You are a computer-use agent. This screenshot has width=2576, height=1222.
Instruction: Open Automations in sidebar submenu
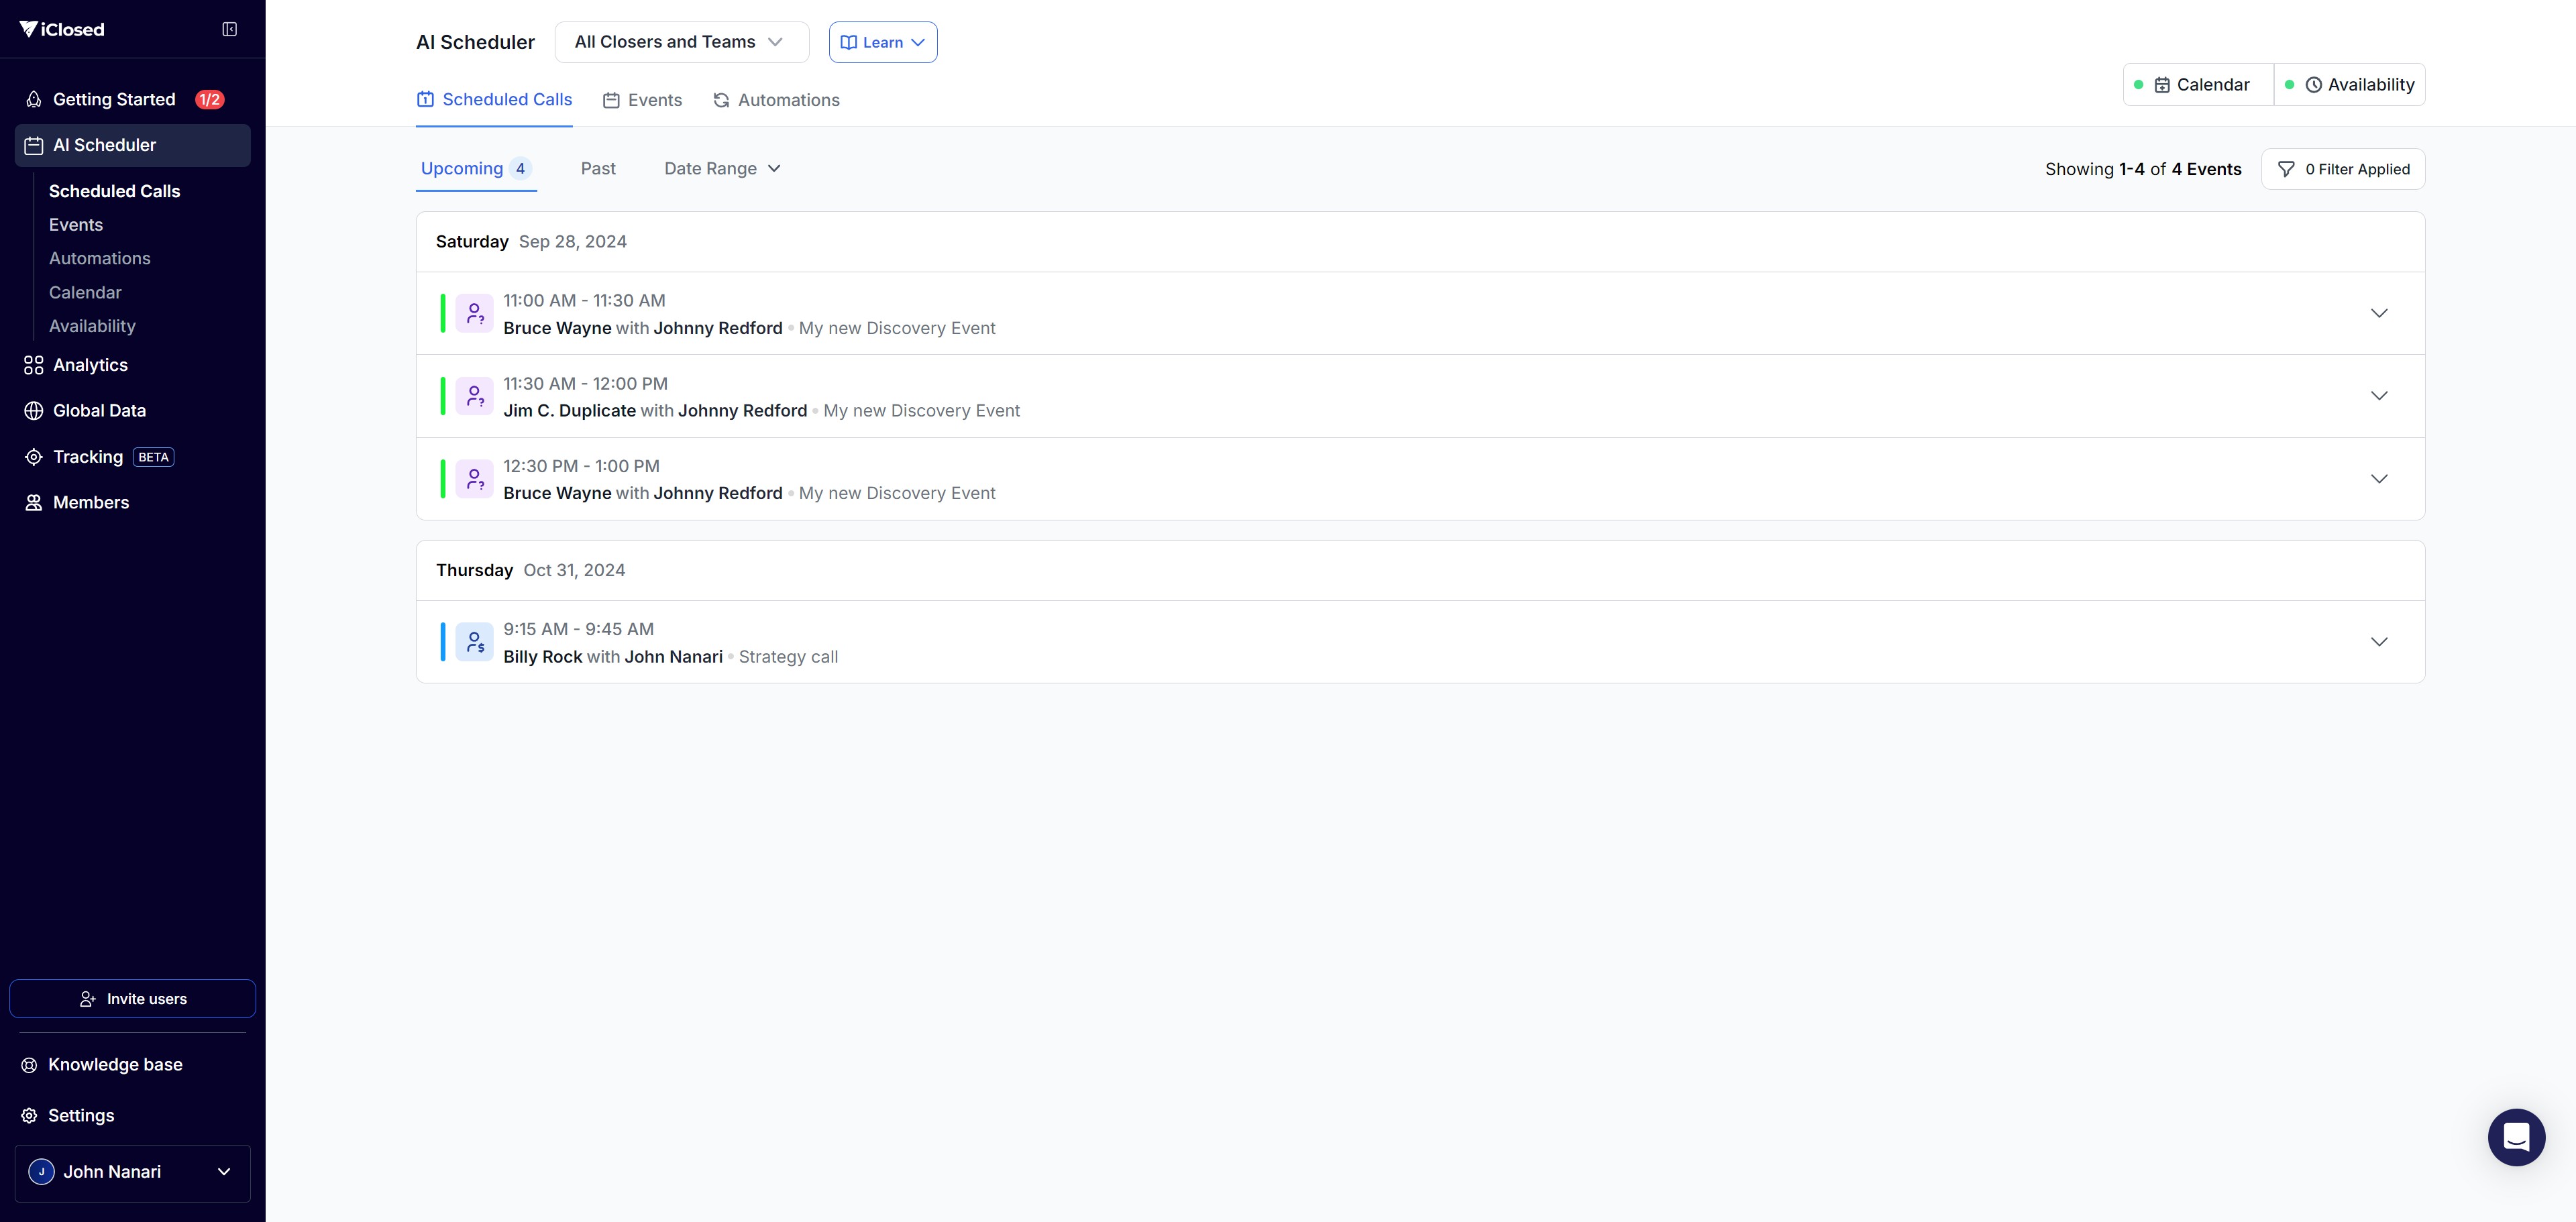tap(99, 259)
